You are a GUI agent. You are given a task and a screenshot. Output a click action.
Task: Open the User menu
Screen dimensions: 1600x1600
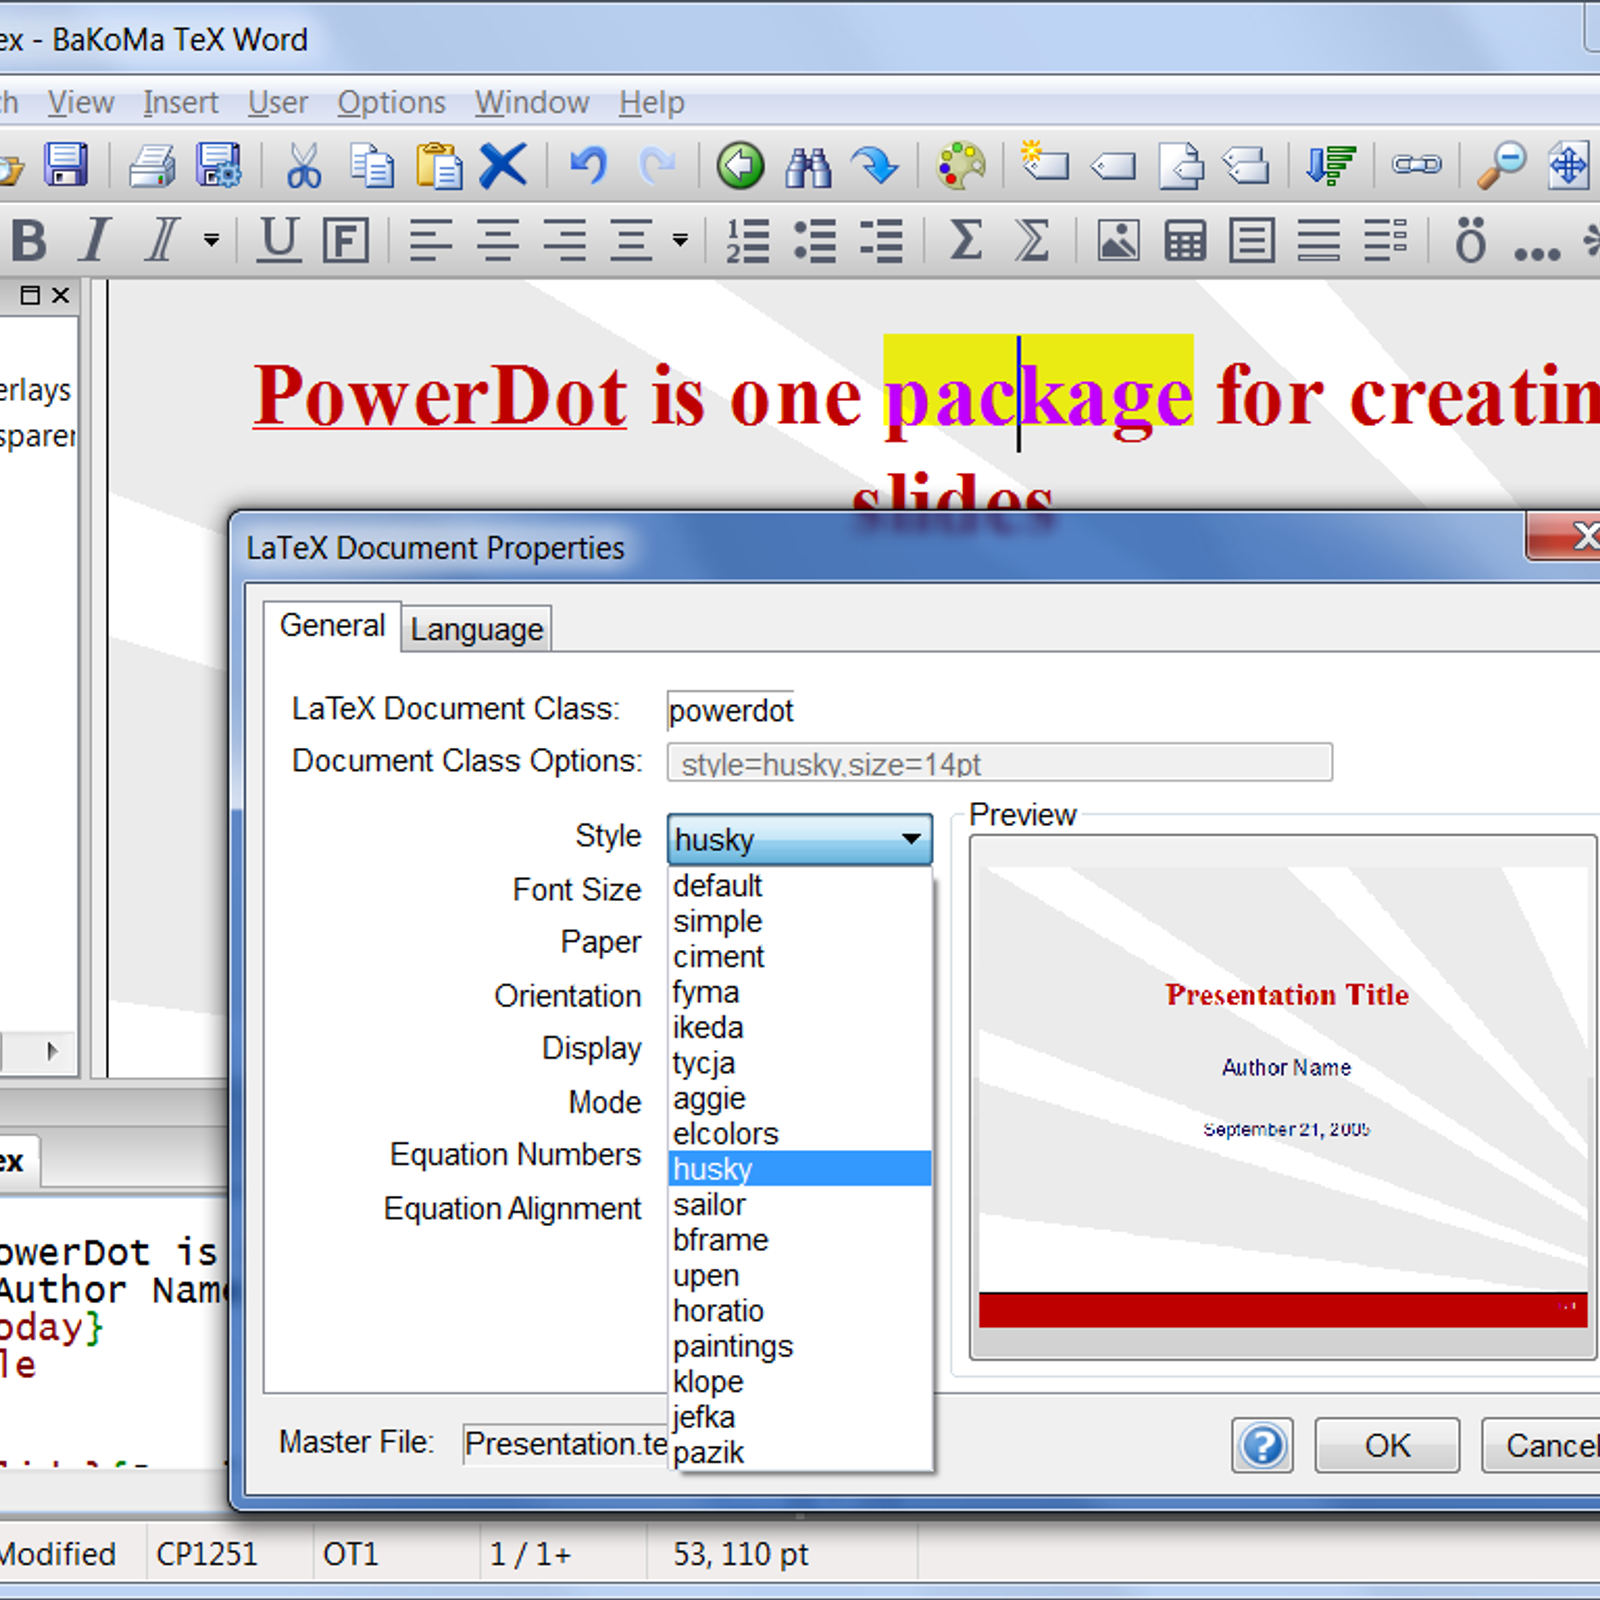(x=278, y=102)
